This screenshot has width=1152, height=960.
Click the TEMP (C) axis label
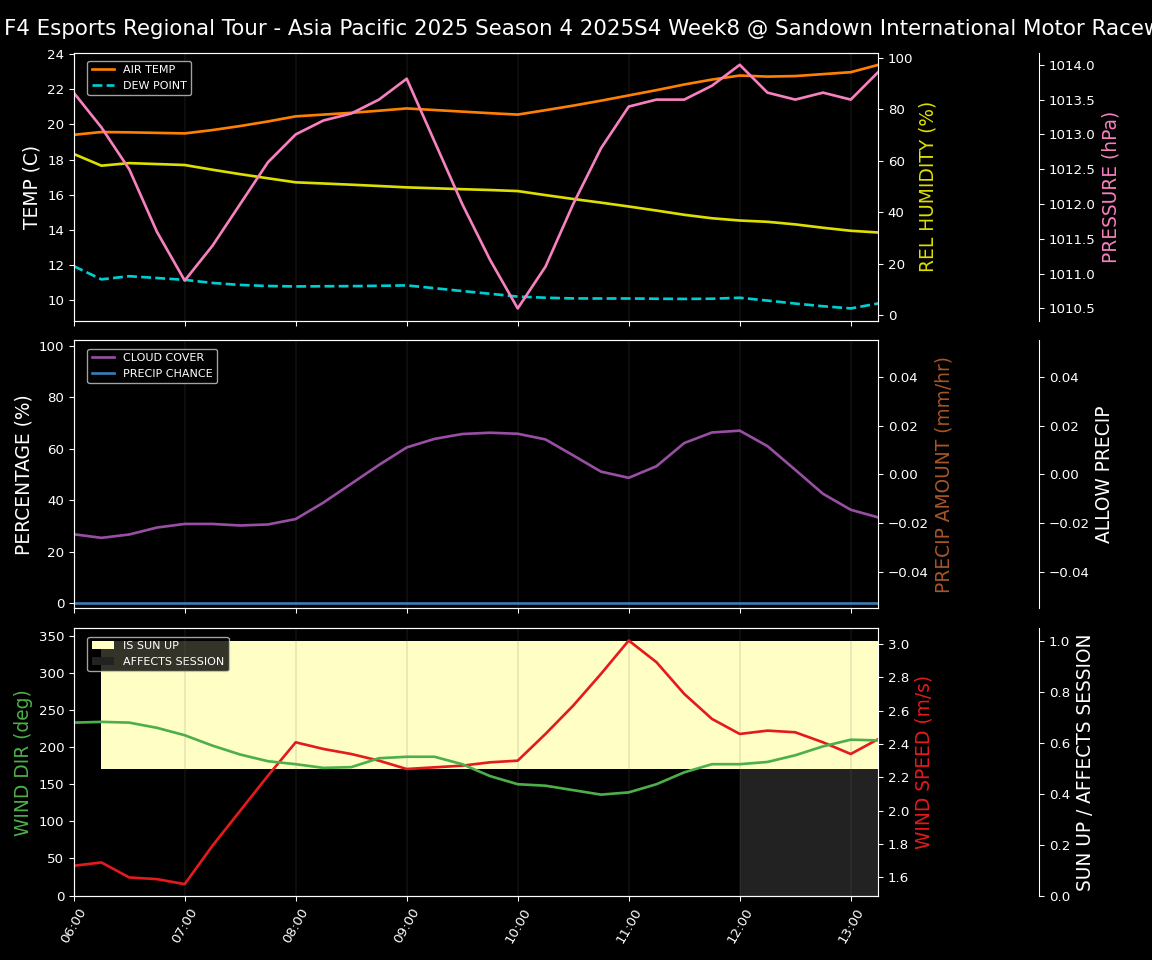coord(32,187)
